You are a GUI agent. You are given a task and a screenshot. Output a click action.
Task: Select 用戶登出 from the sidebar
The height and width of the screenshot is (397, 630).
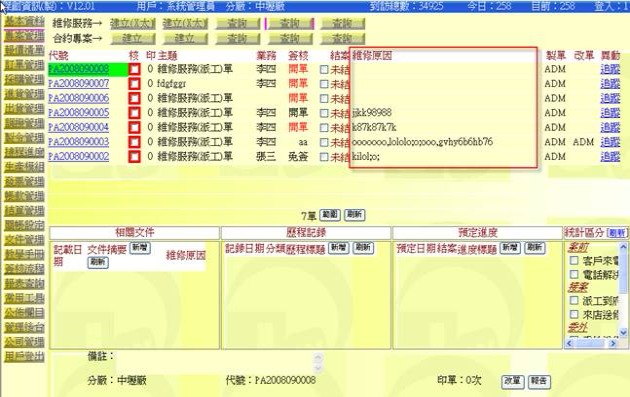click(24, 356)
